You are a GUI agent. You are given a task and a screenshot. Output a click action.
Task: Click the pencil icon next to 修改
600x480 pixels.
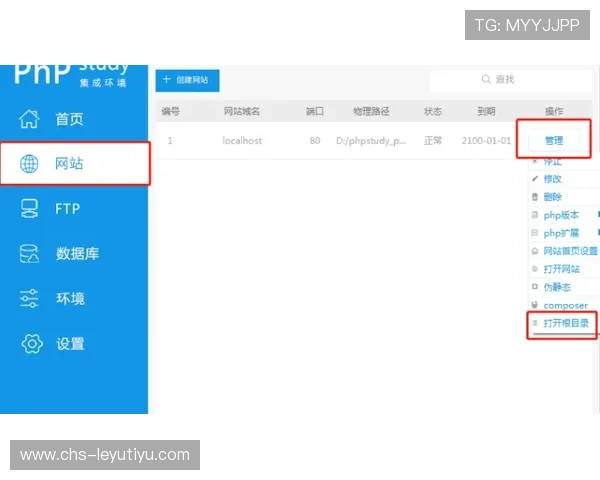[x=535, y=179]
